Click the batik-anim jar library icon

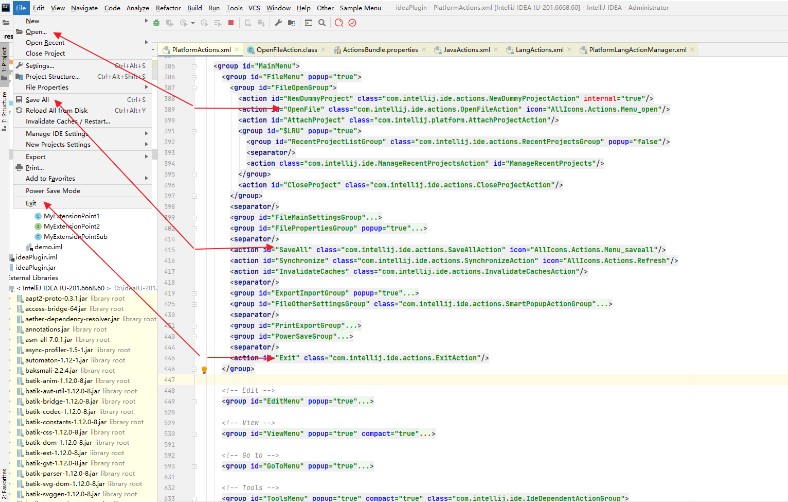[x=20, y=380]
